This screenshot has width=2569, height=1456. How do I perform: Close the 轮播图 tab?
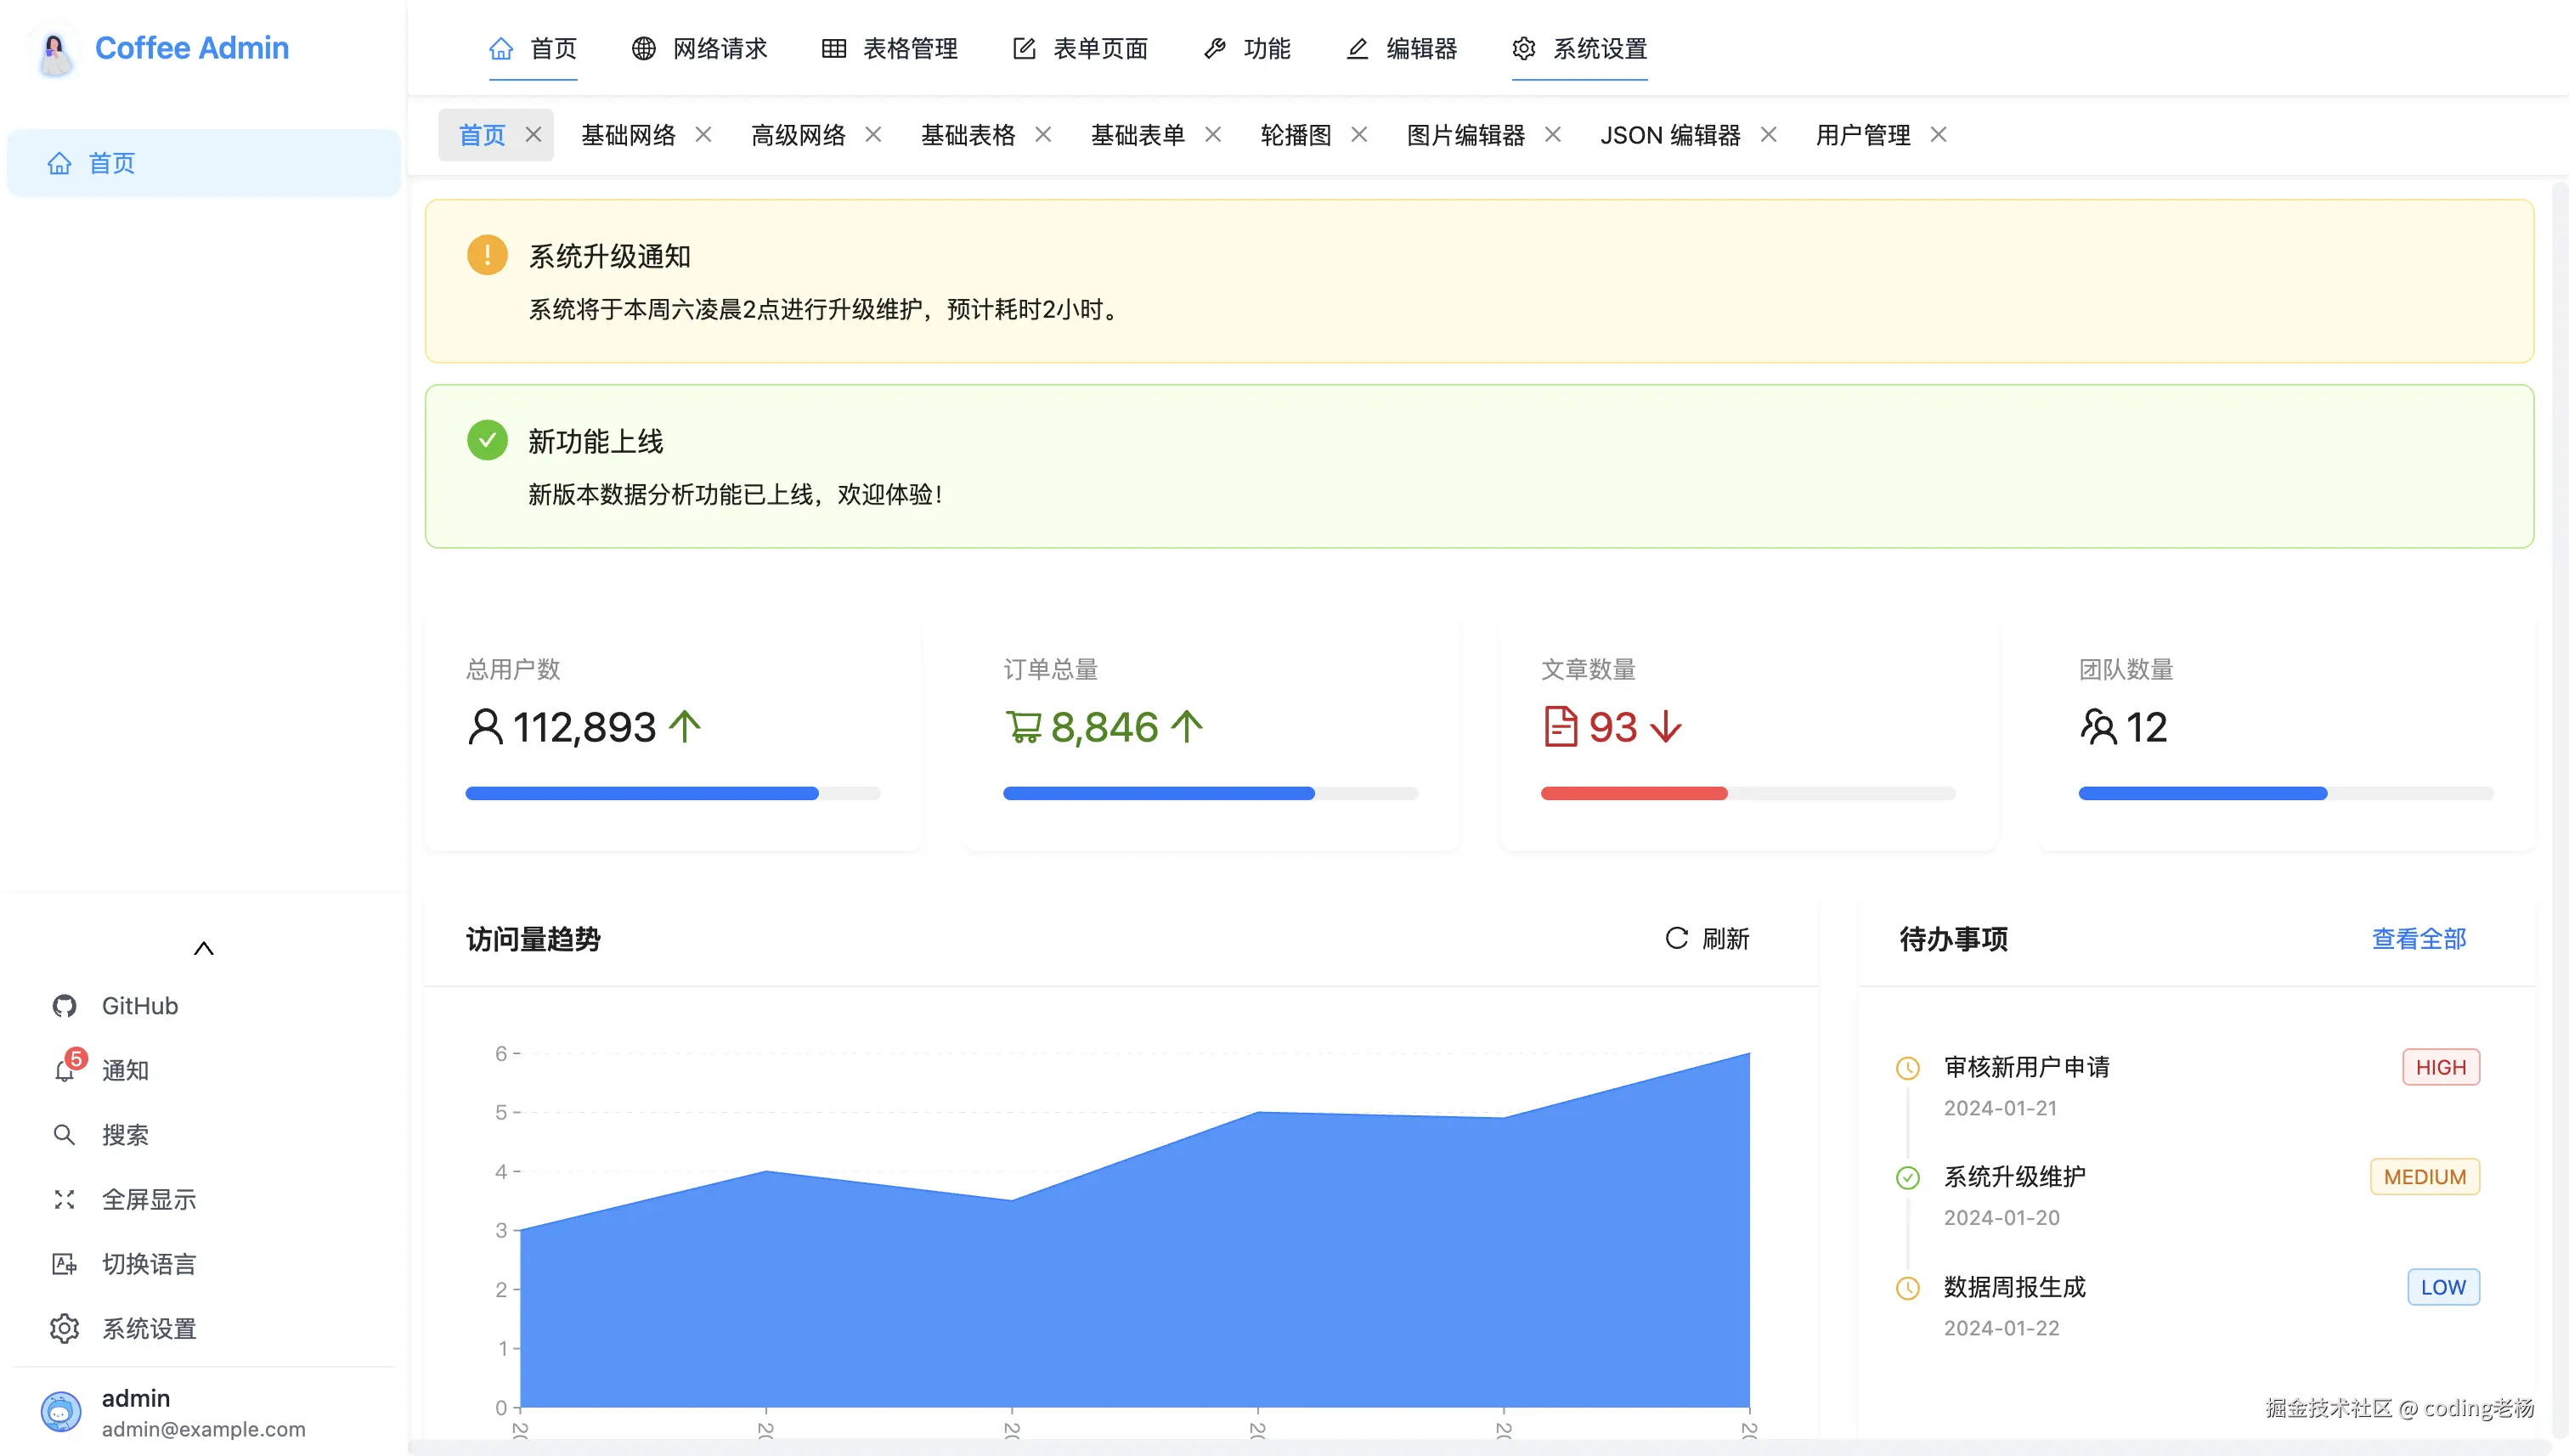click(x=1359, y=134)
